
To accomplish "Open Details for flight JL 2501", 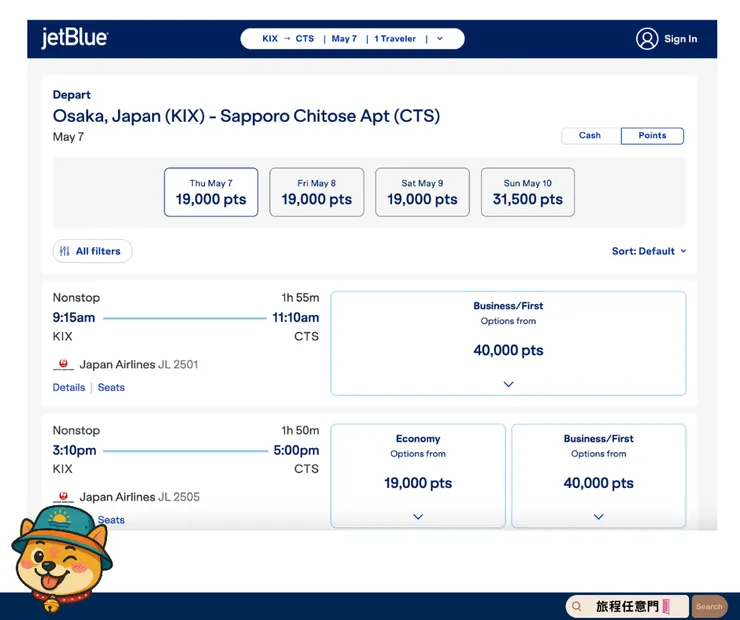I will tap(69, 387).
